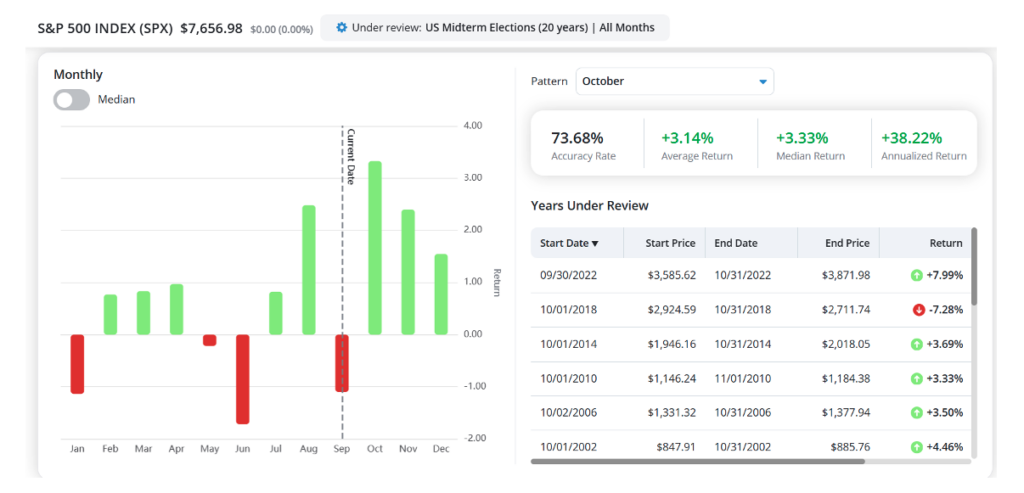Viewport: 1024px width, 493px height.
Task: Toggle the Median switch on
Action: pos(71,100)
